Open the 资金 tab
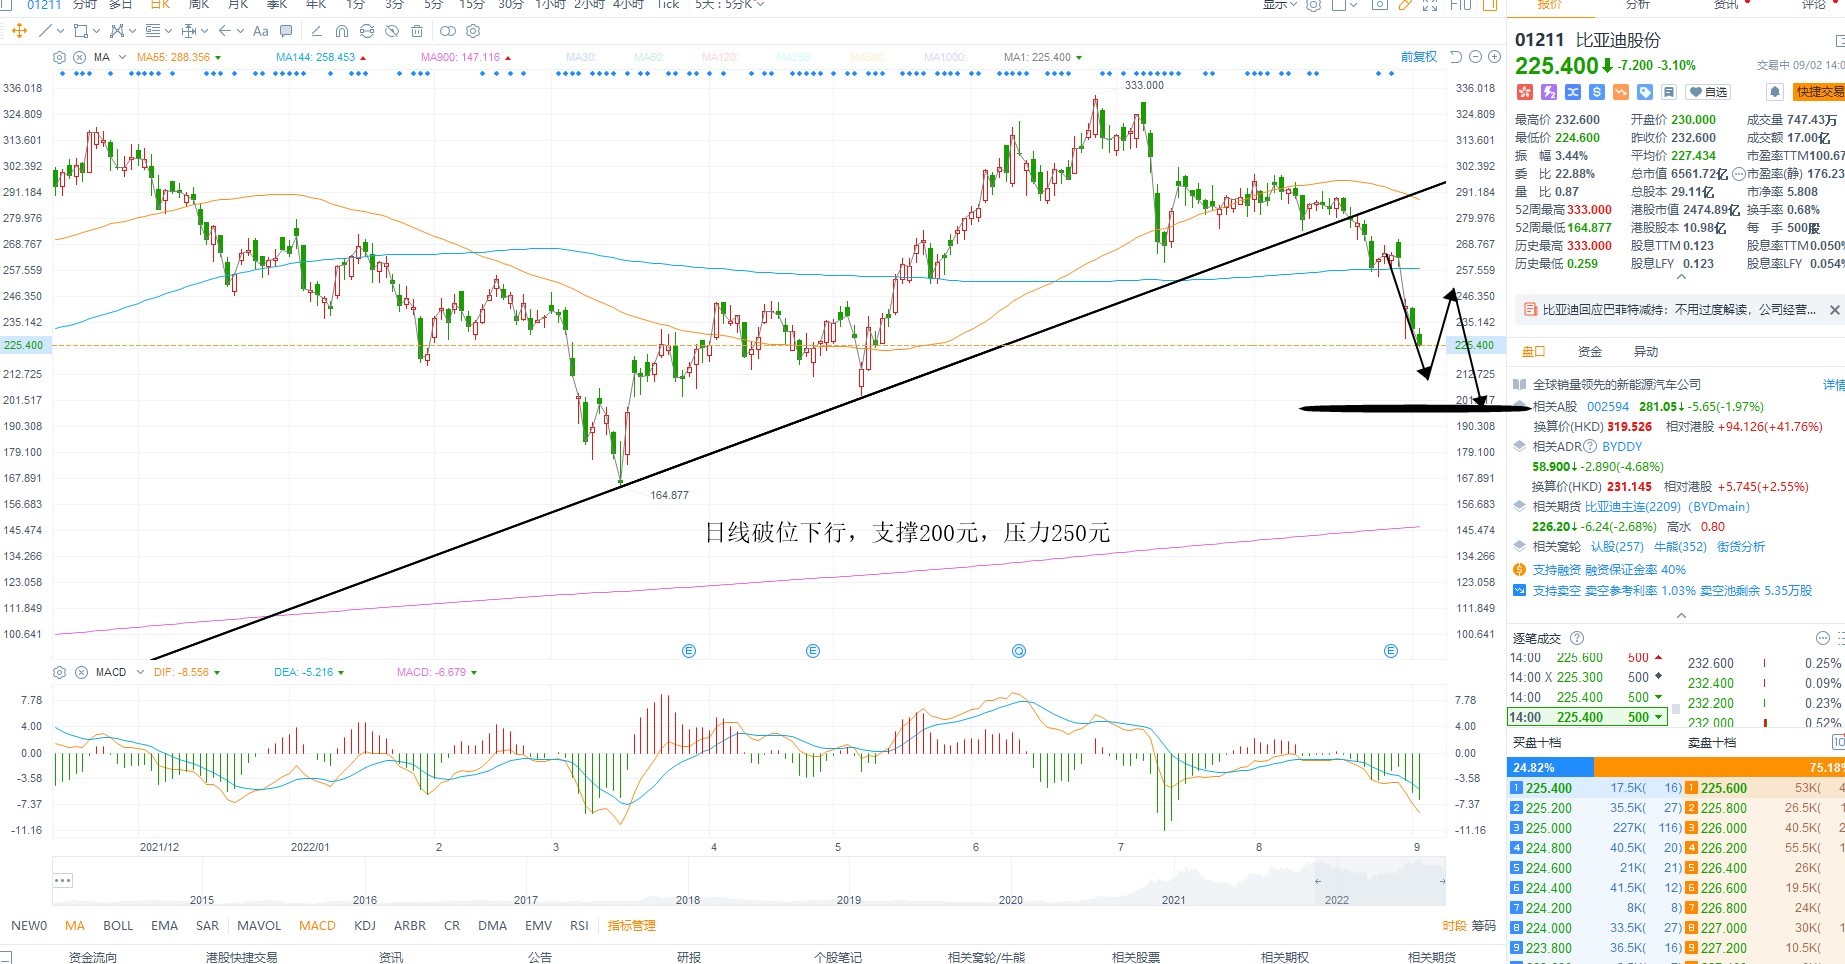The width and height of the screenshot is (1845, 964). click(1590, 351)
